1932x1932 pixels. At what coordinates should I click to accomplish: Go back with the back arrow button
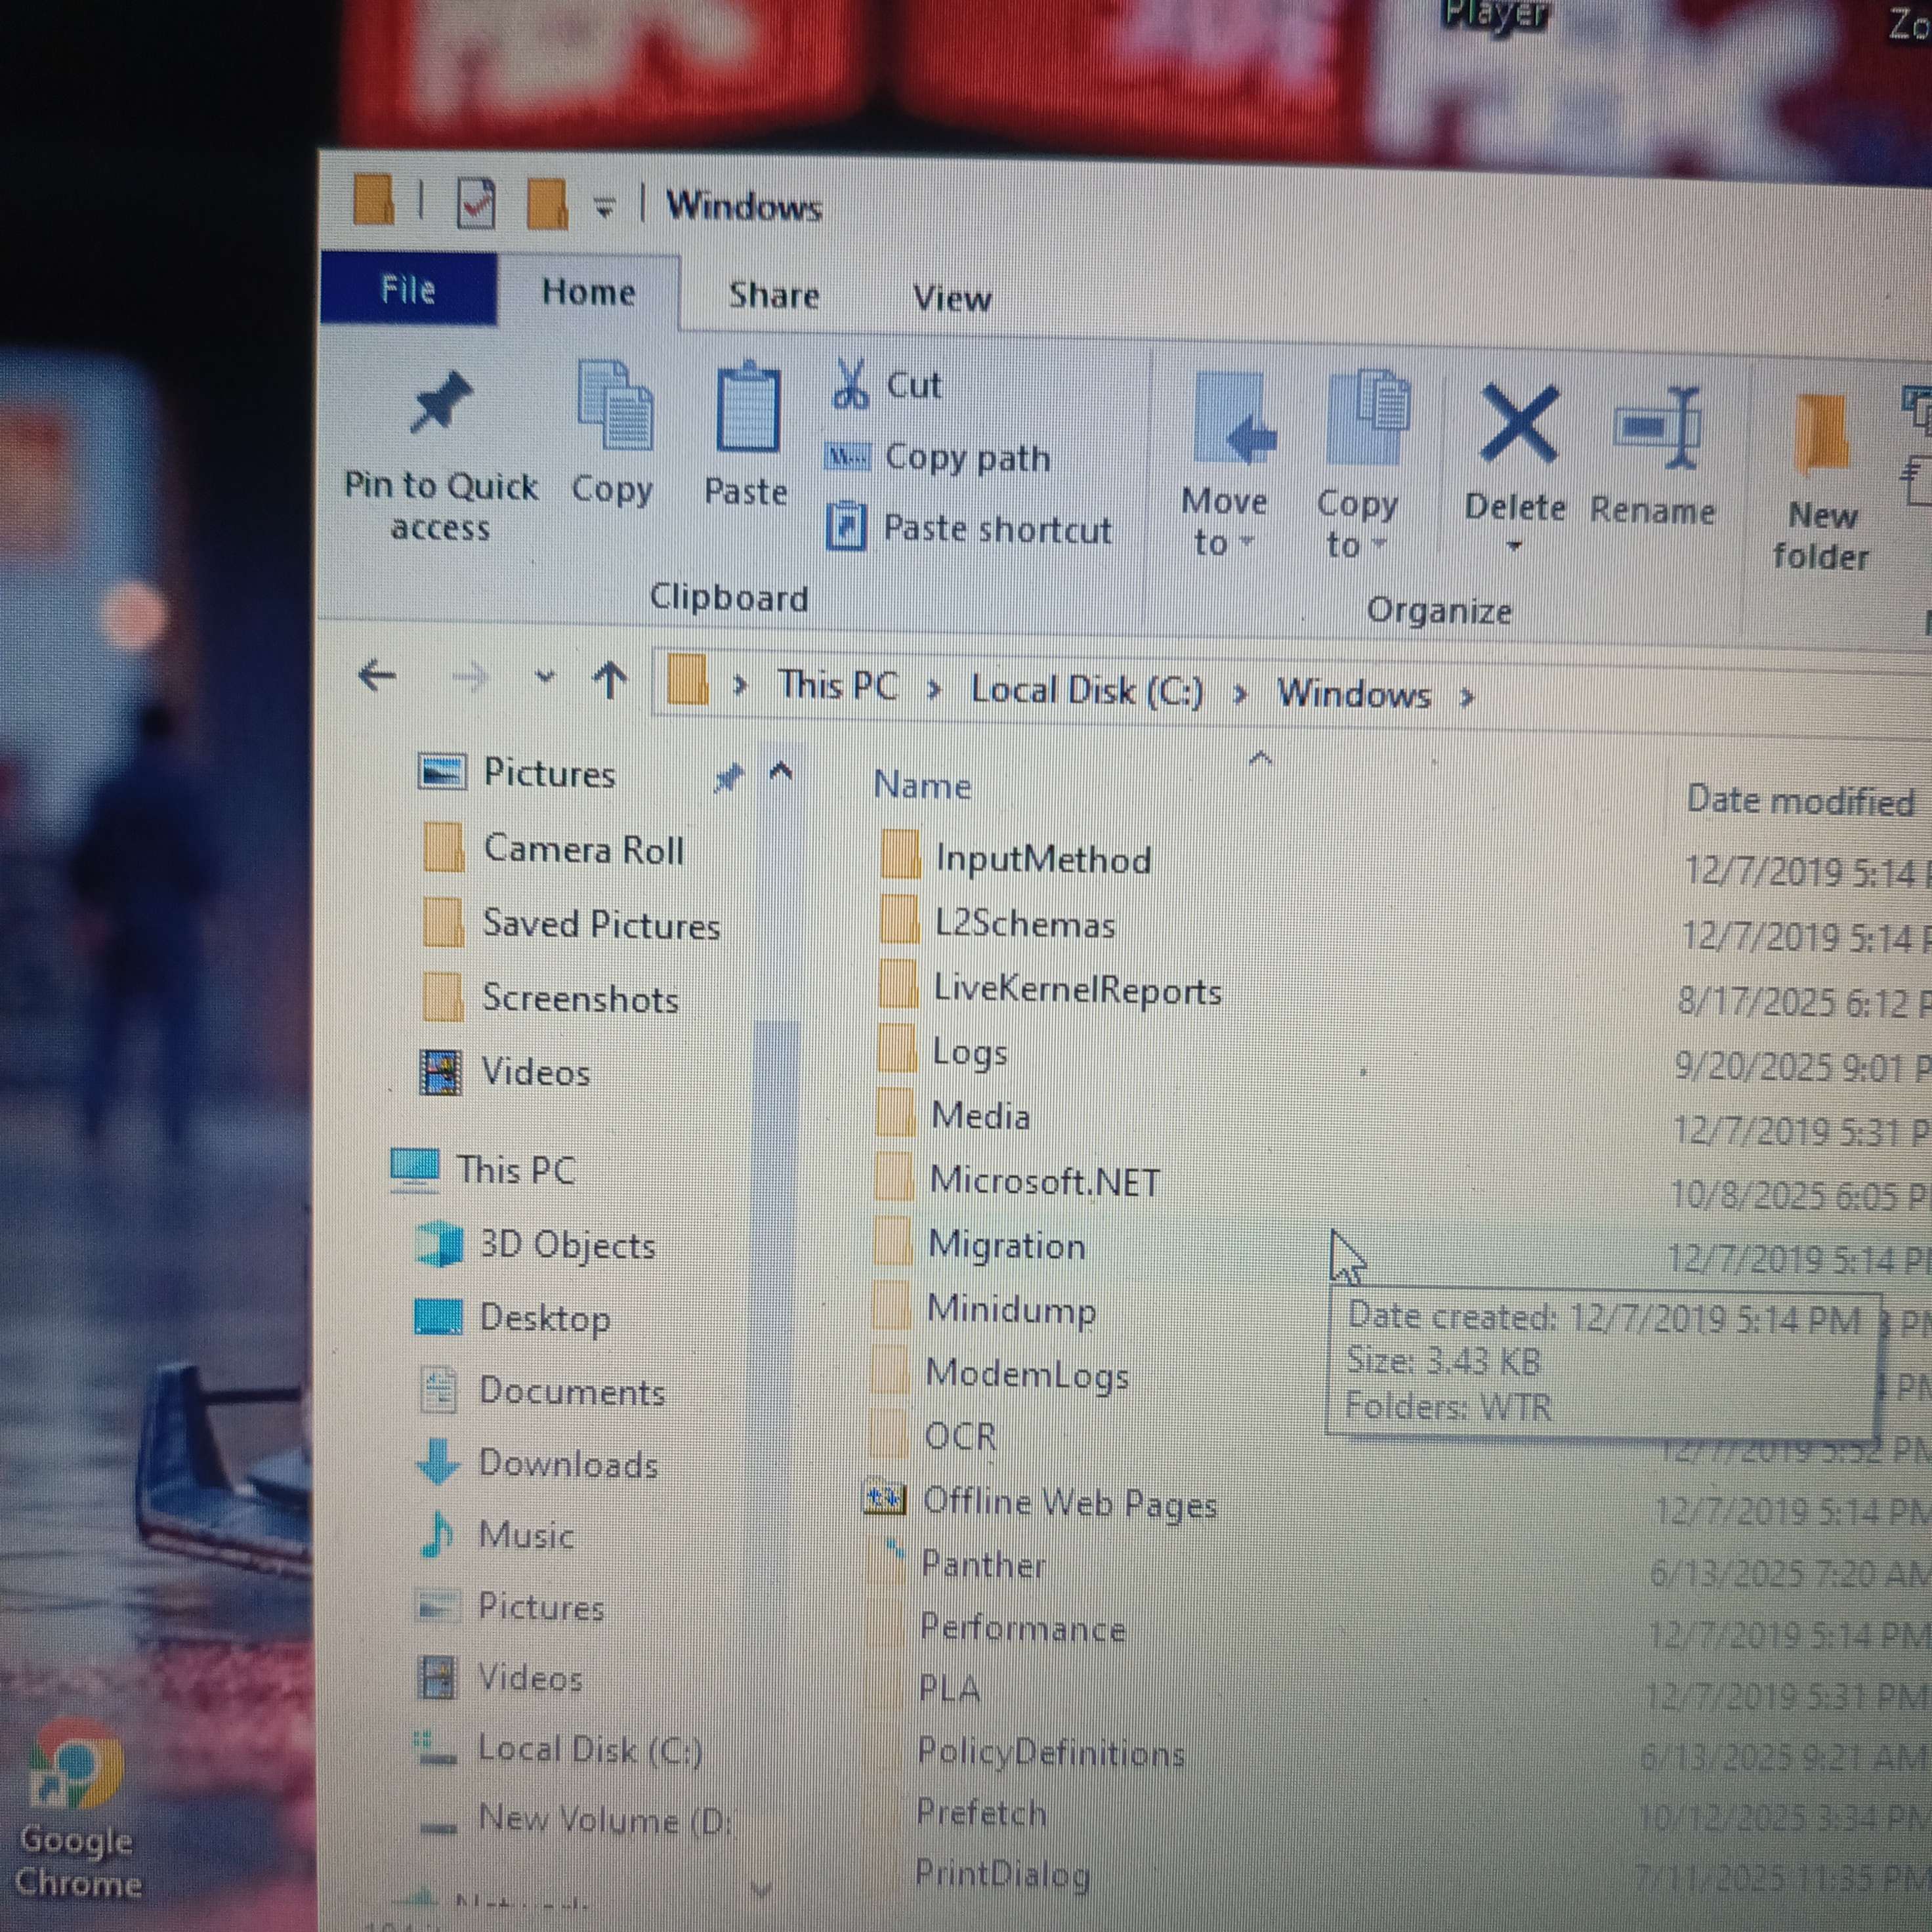click(x=377, y=676)
